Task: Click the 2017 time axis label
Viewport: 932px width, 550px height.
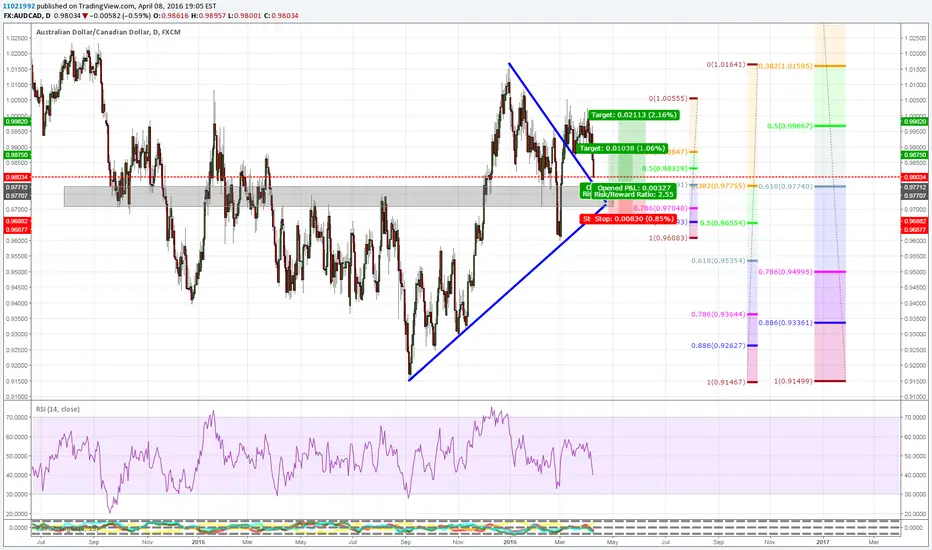Action: pos(823,542)
